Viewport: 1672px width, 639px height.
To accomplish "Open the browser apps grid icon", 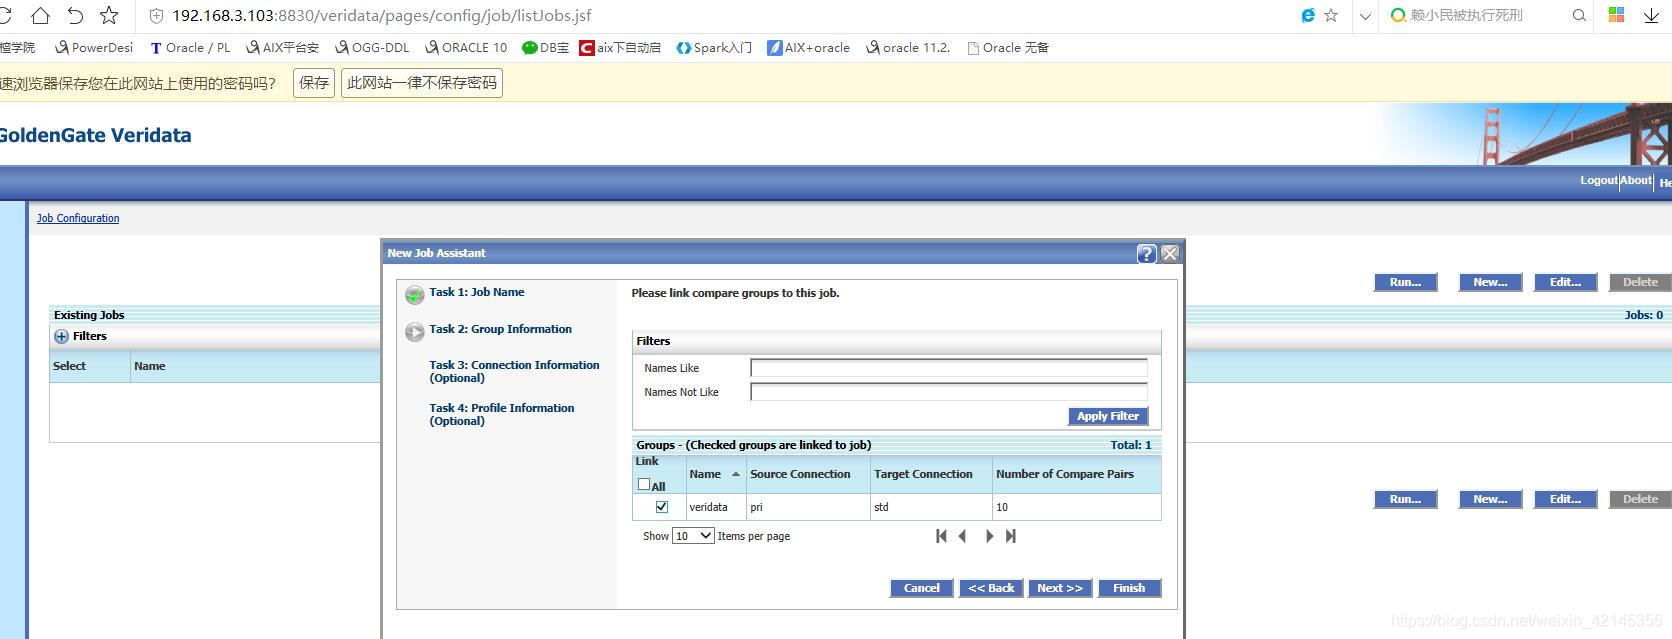I will [x=1616, y=14].
